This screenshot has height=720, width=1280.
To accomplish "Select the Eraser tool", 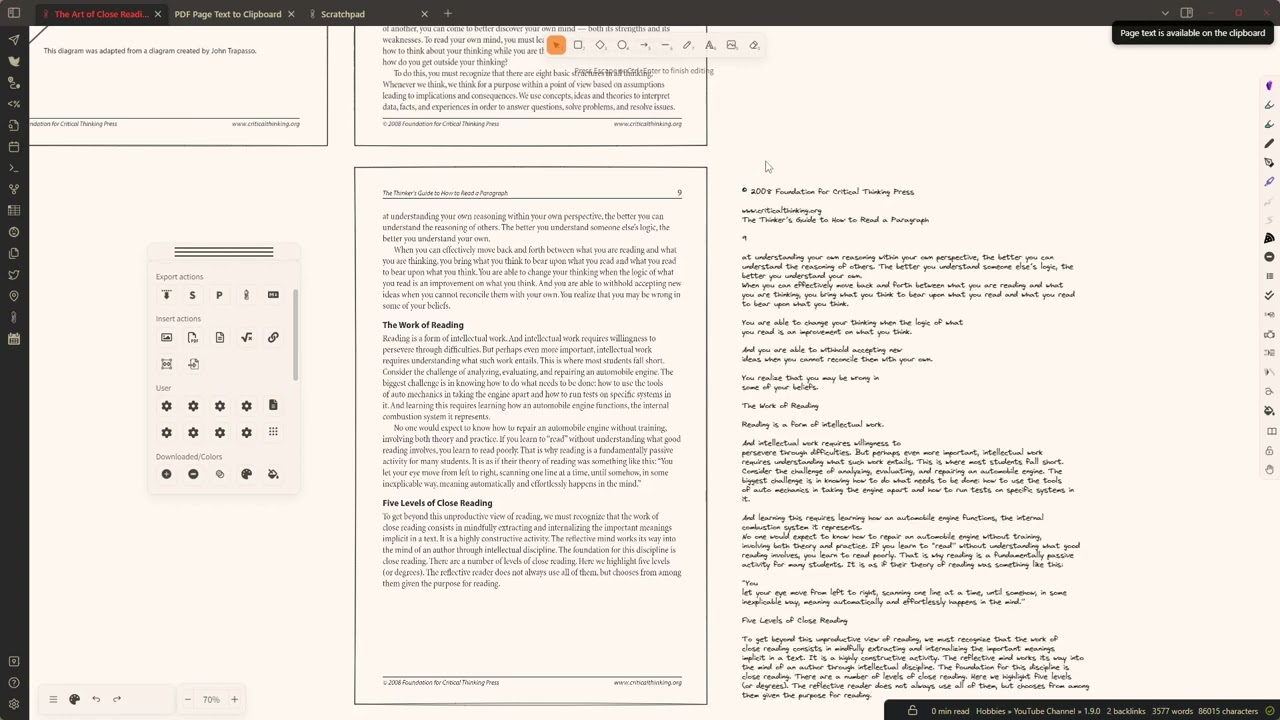I will [x=754, y=45].
